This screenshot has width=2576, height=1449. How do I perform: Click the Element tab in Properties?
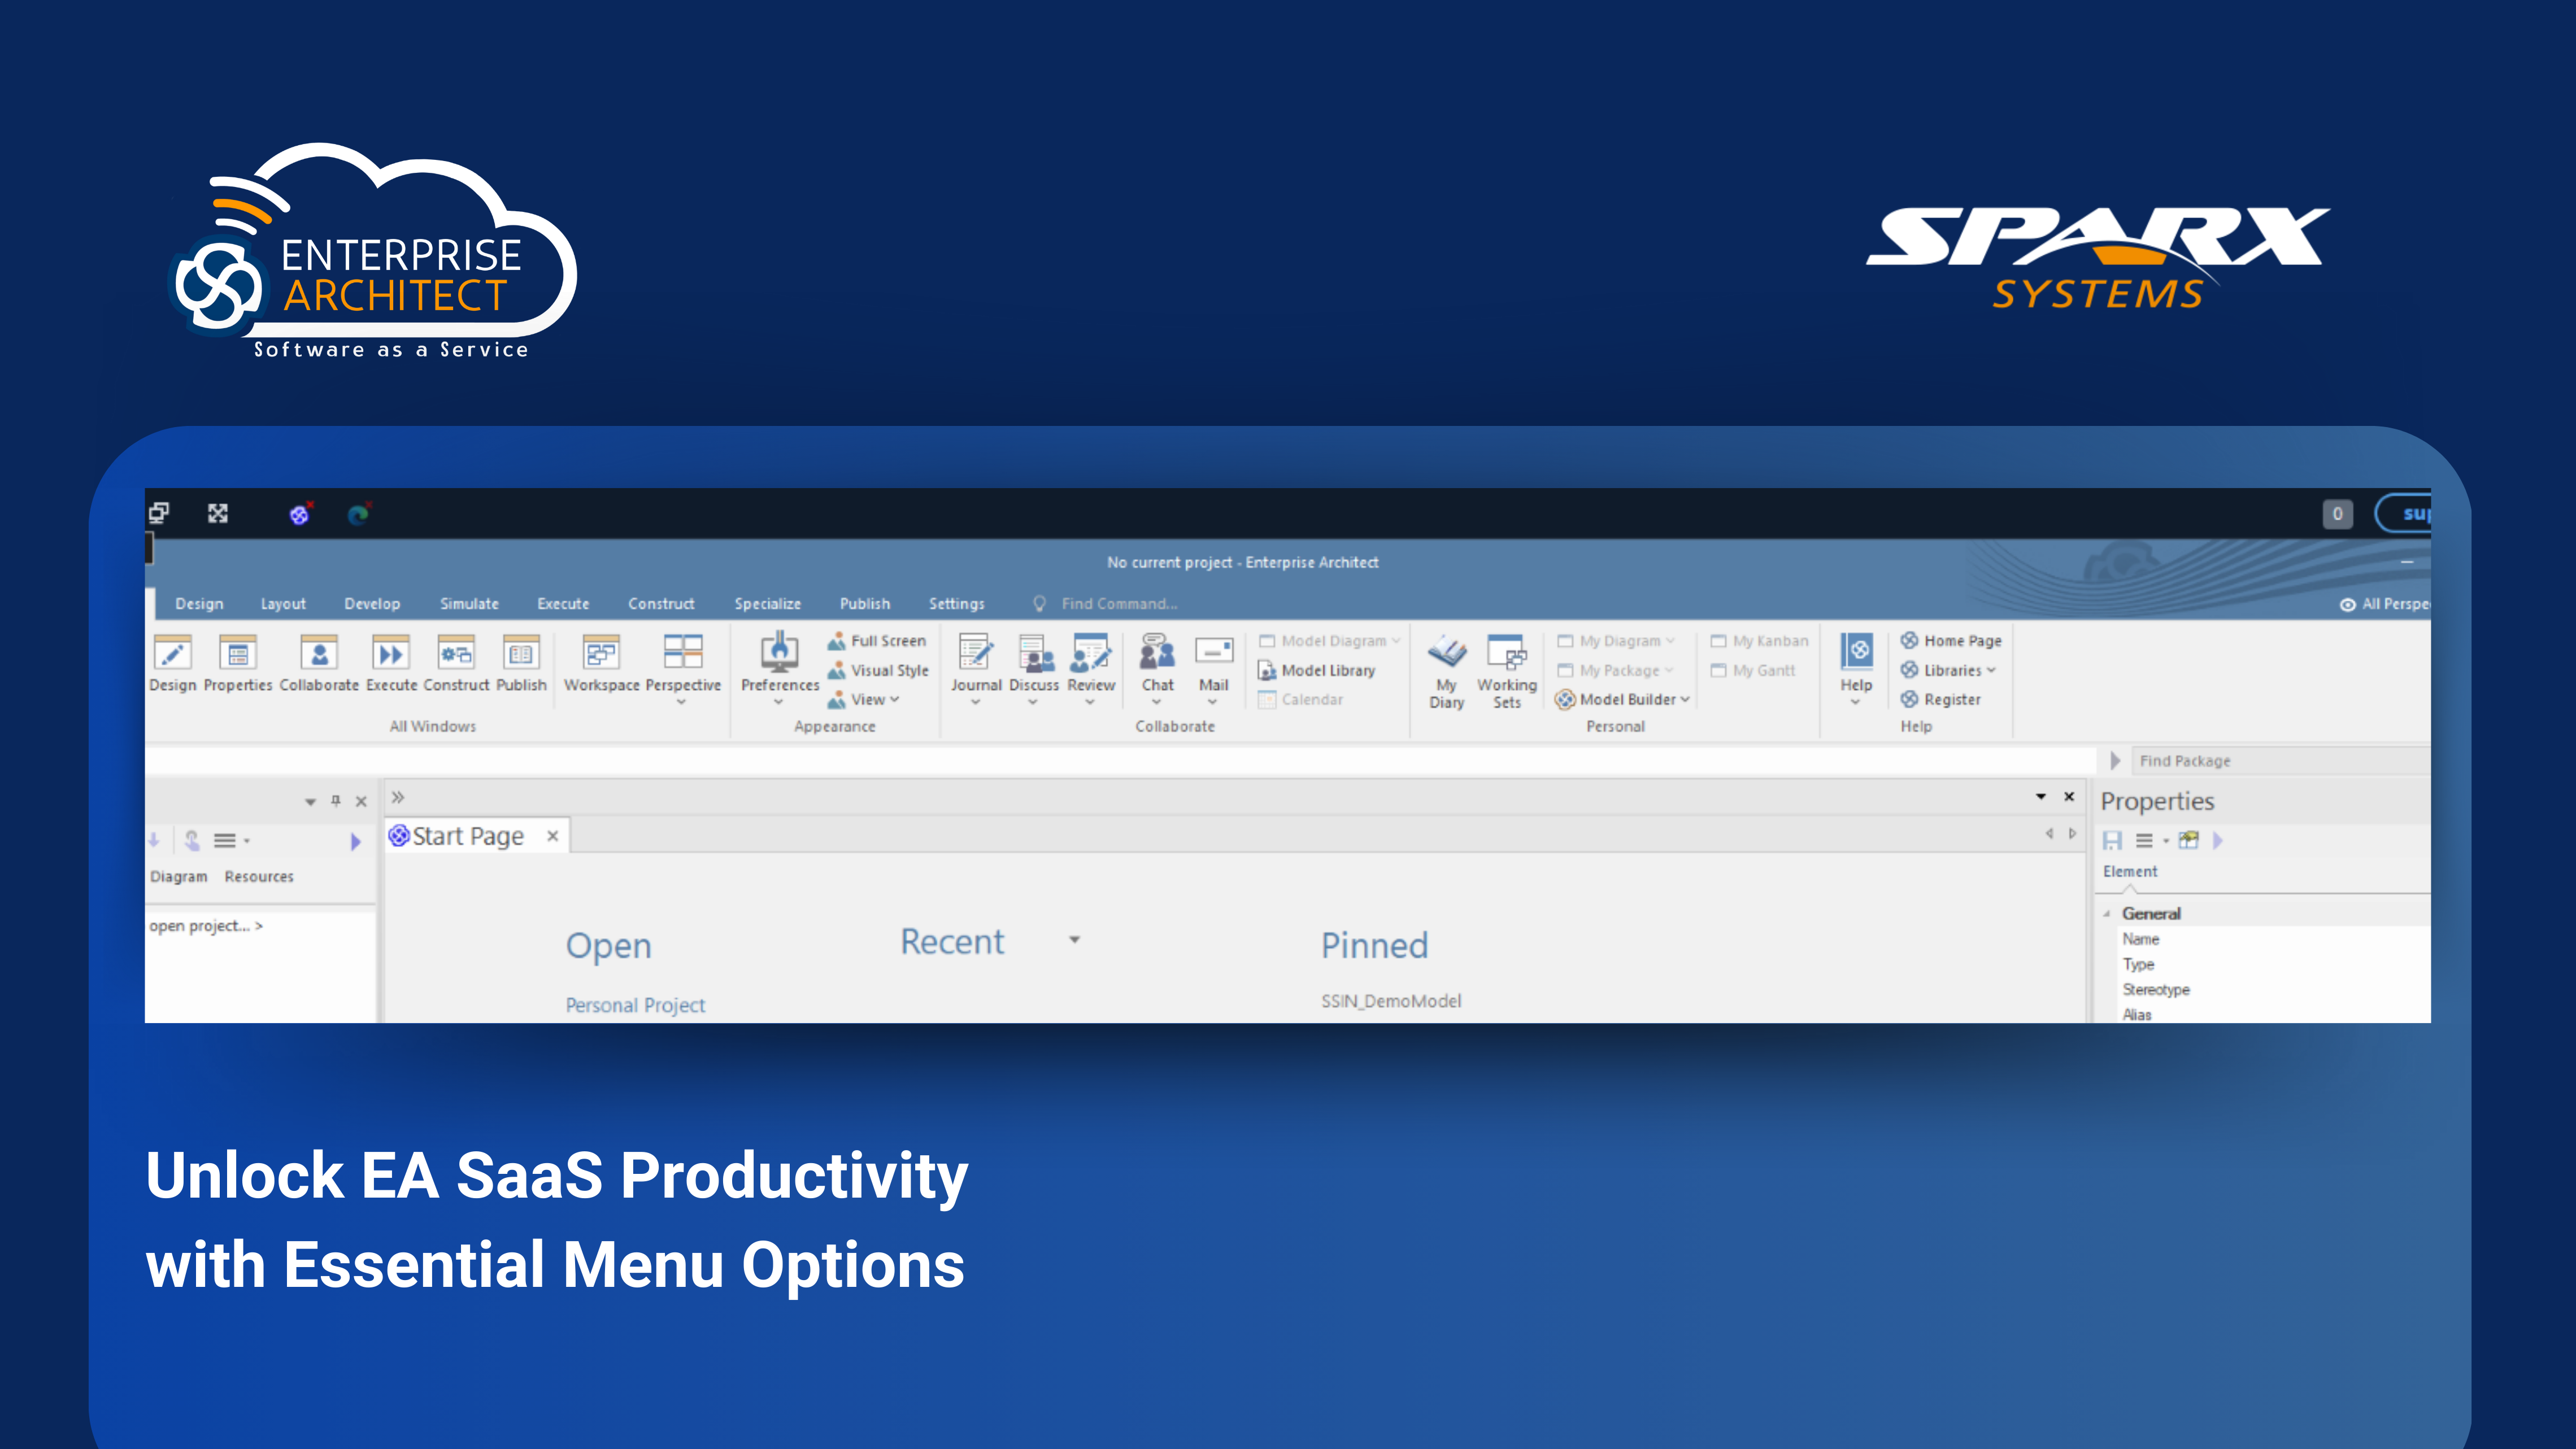pyautogui.click(x=2130, y=872)
